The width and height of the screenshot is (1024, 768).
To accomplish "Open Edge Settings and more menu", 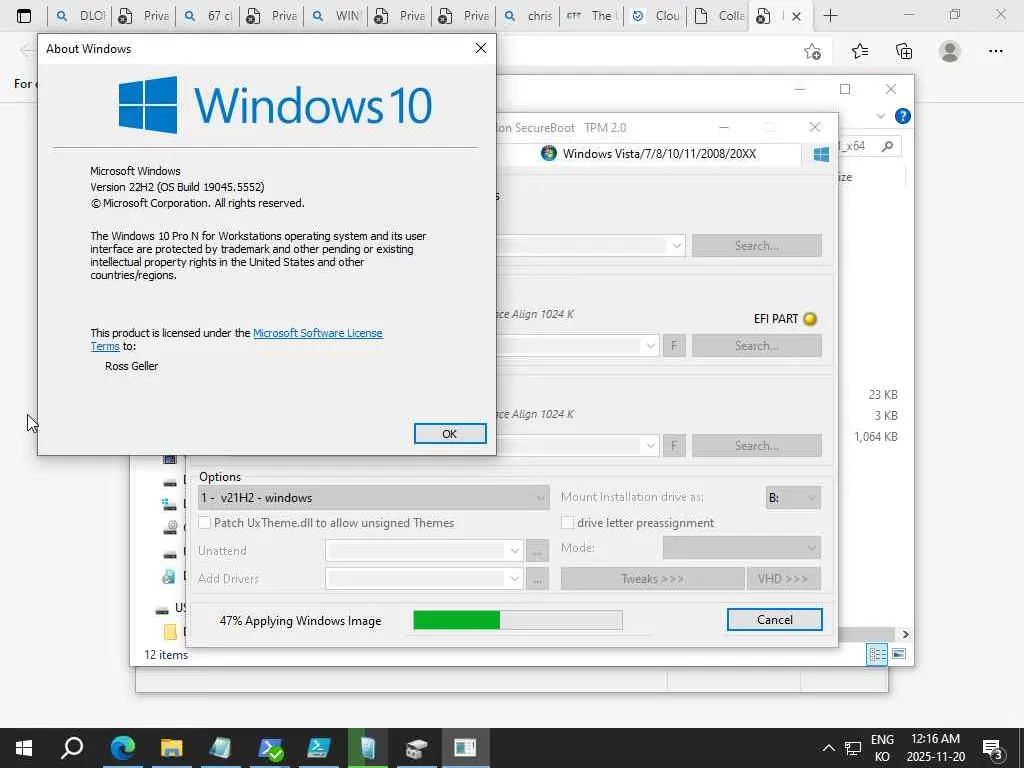I will coord(995,51).
